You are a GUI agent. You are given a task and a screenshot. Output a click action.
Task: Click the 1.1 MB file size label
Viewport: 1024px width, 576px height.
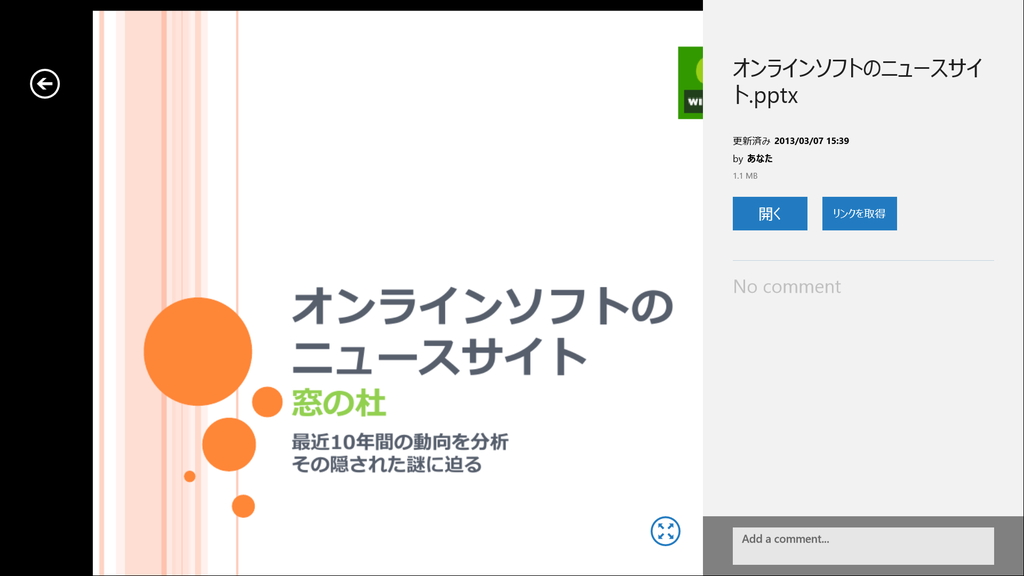[x=745, y=174]
